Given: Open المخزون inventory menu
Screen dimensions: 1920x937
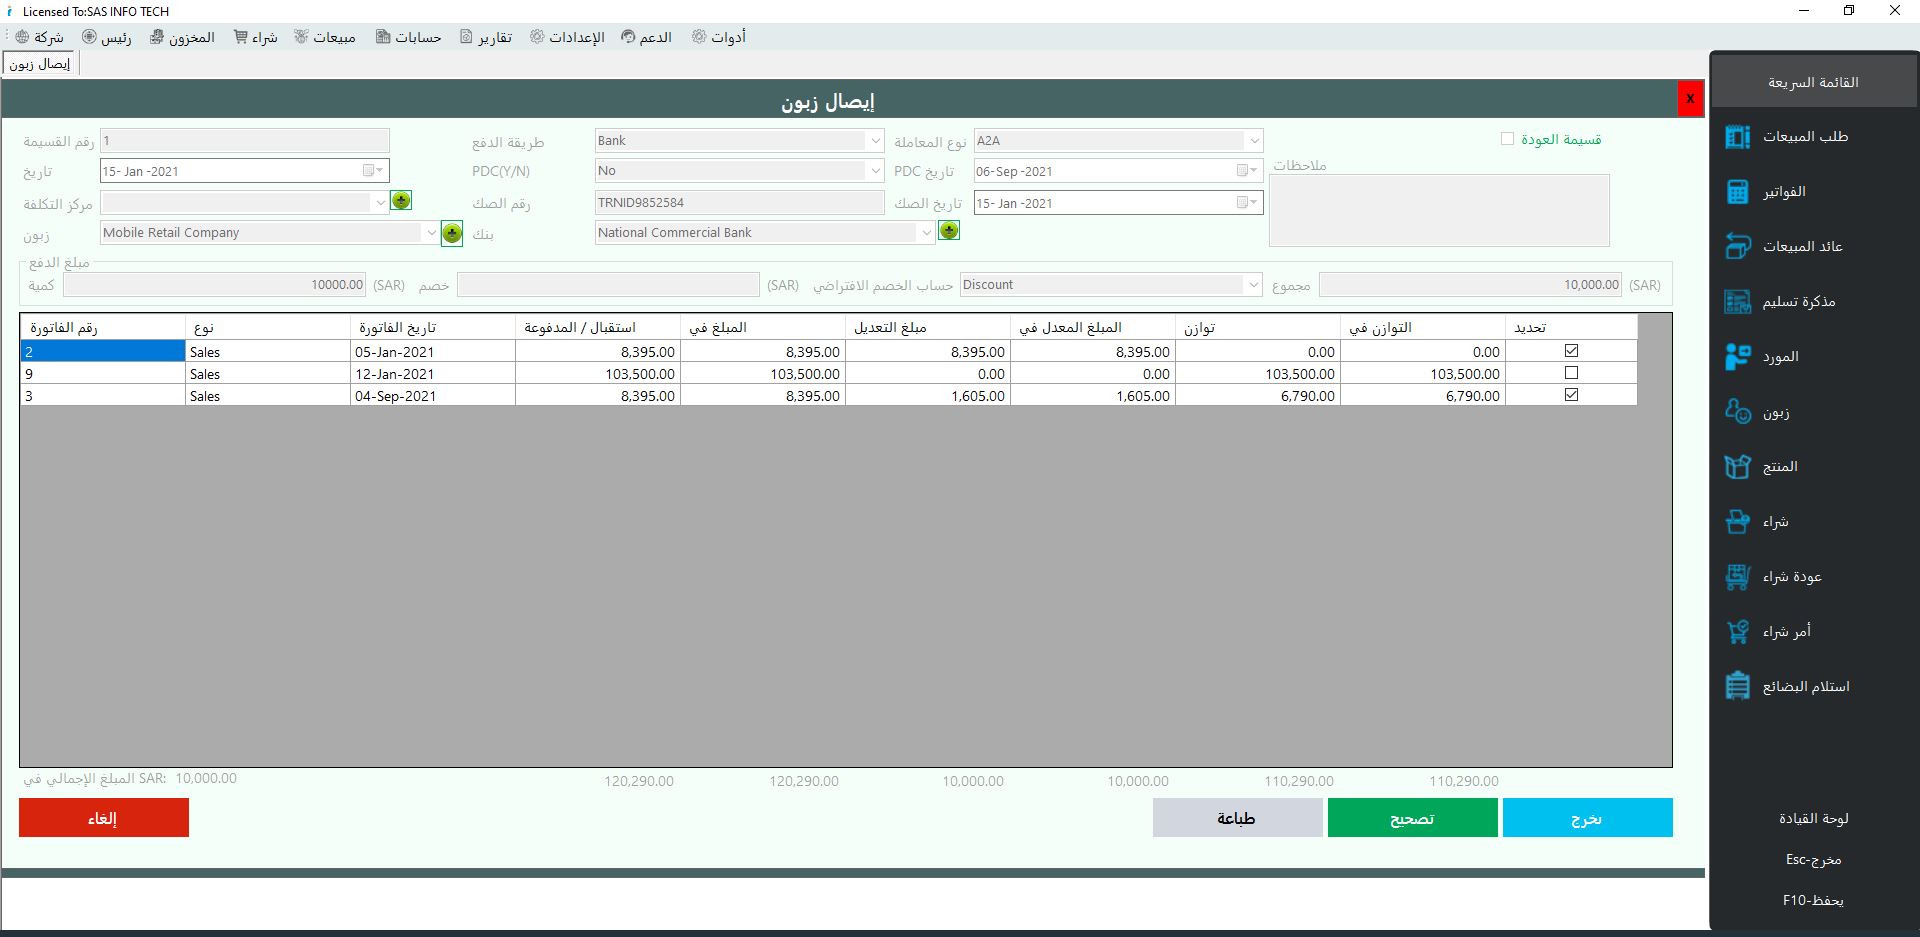Looking at the screenshot, I should pos(183,37).
